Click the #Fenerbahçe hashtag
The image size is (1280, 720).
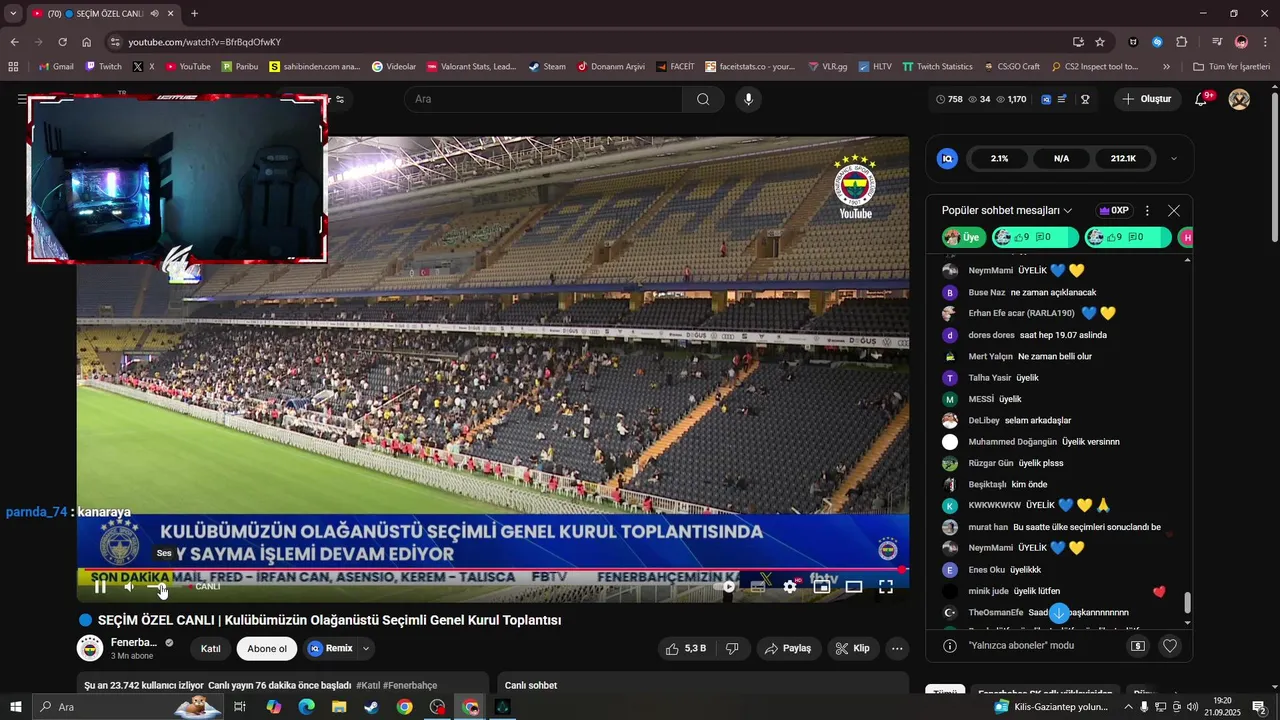tap(410, 686)
